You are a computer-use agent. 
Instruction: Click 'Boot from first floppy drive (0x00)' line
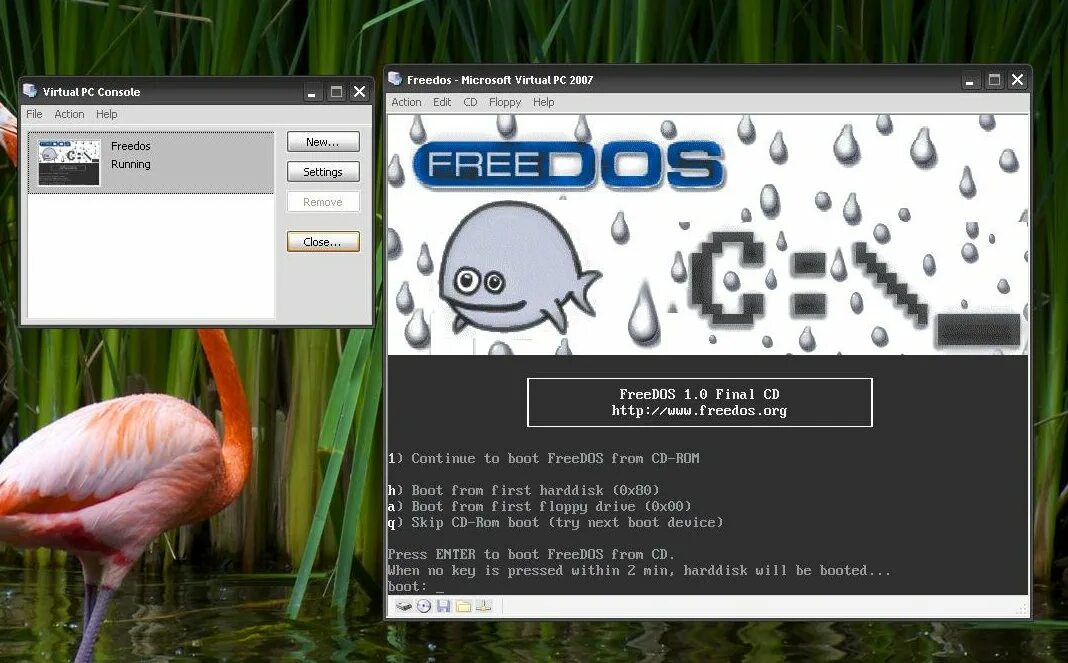coord(539,506)
